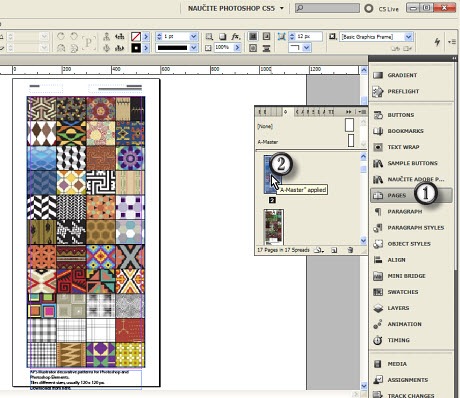Toggle the no text wrap icon
The image size is (460, 398).
click(x=253, y=36)
